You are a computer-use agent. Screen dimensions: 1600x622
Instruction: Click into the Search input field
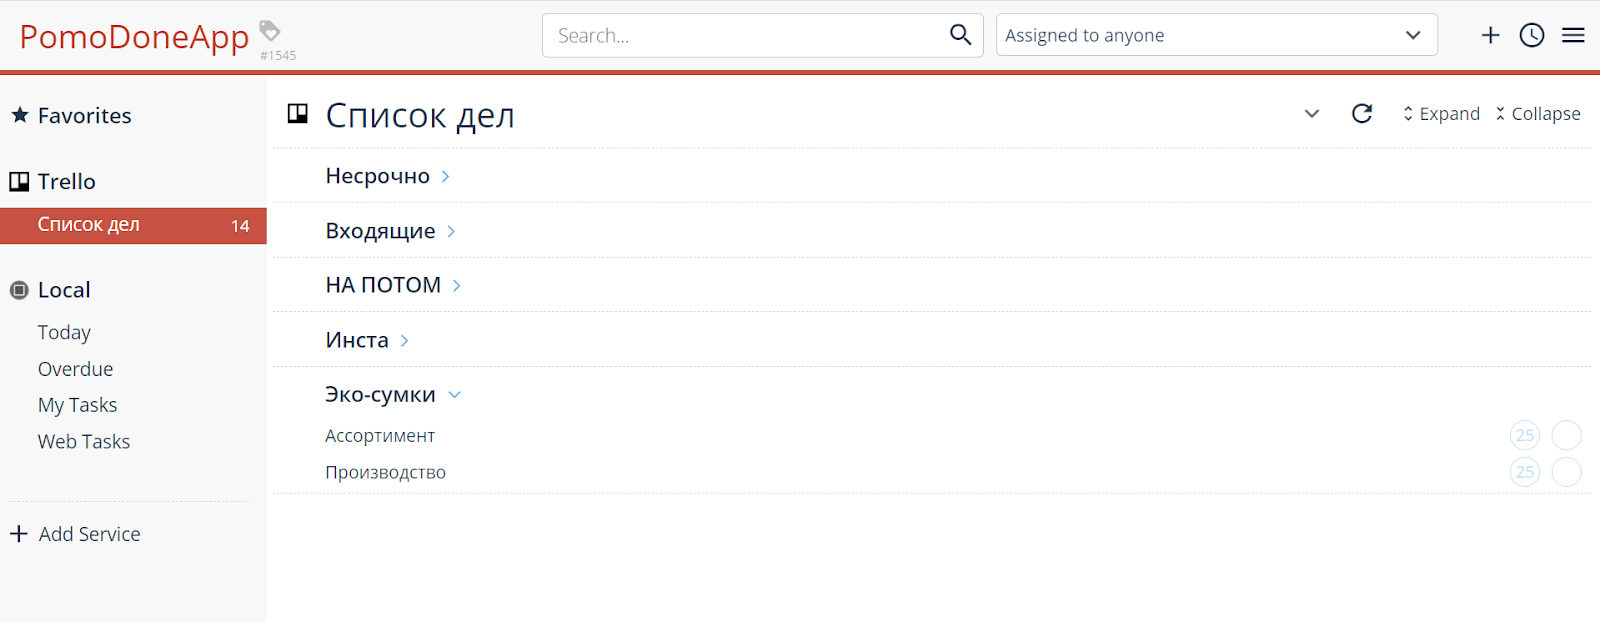tap(745, 35)
